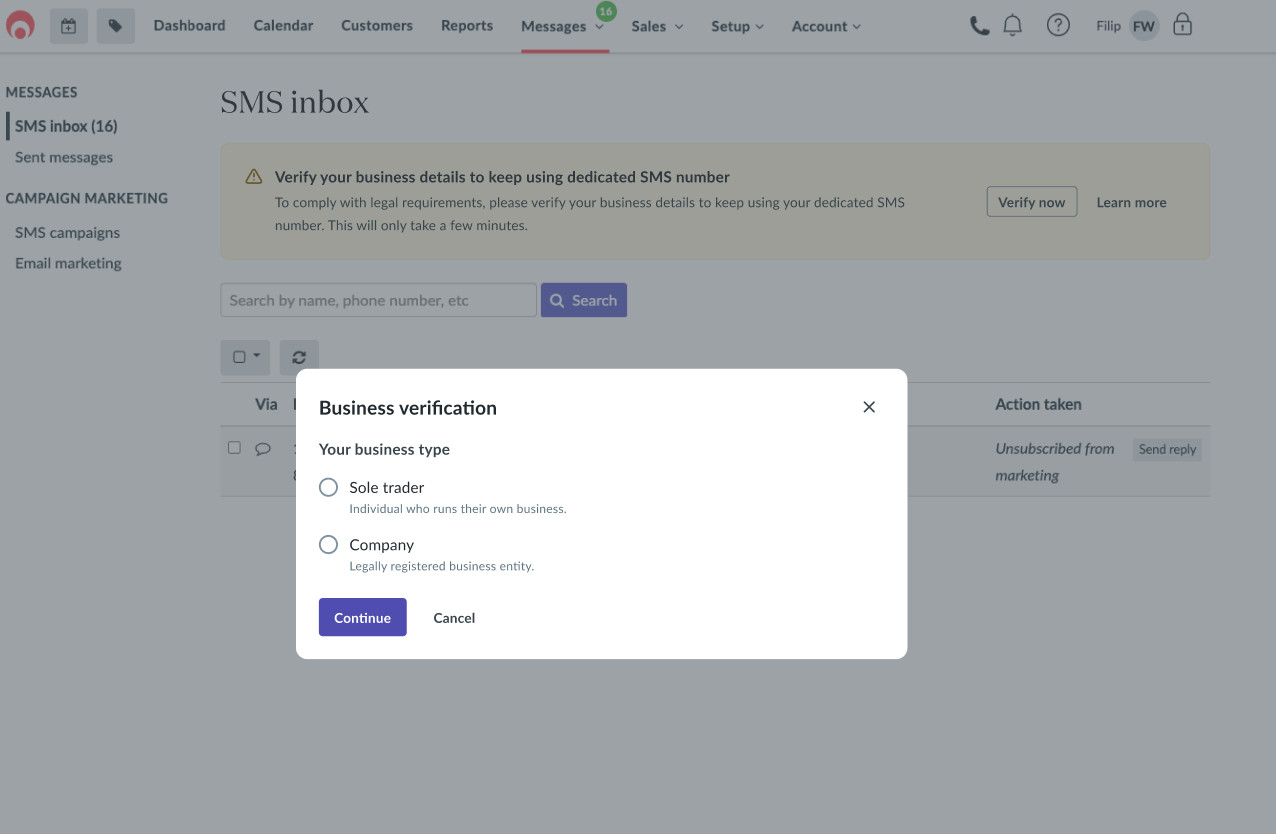1276x834 pixels.
Task: Click the red app logo icon
Action: pyautogui.click(x=20, y=26)
